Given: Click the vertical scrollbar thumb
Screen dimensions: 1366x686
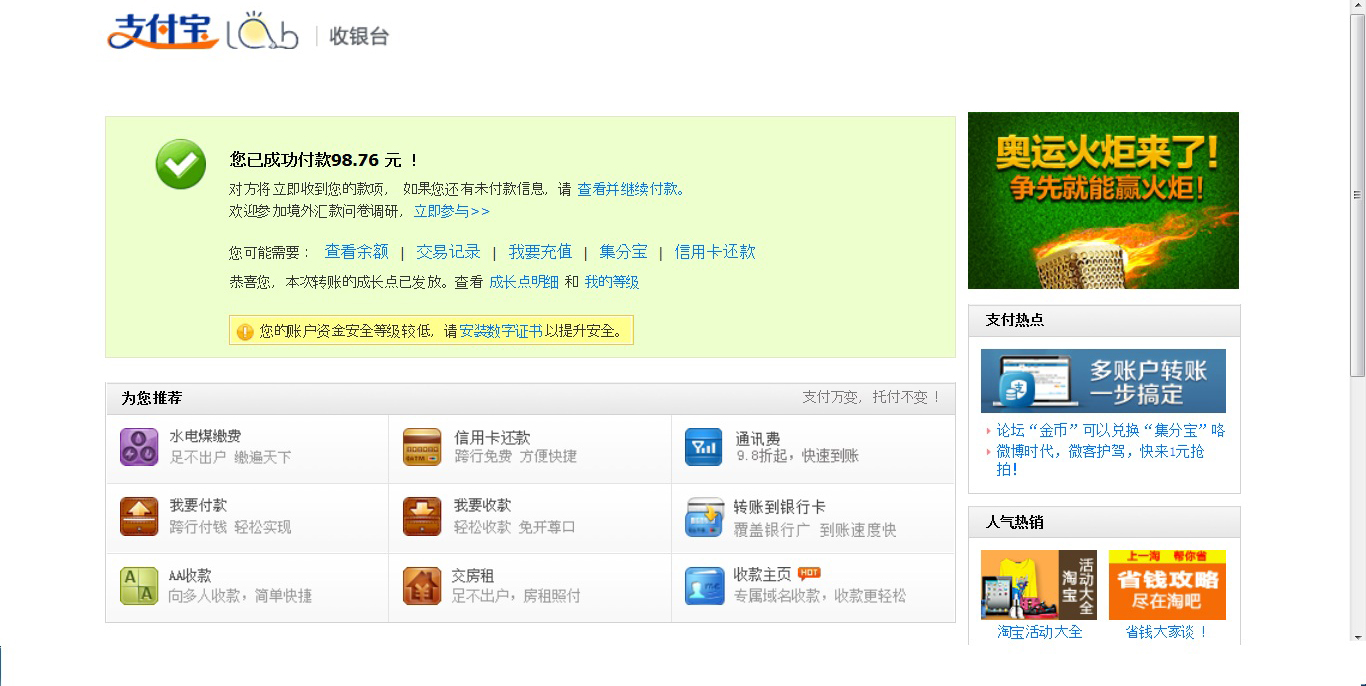Looking at the screenshot, I should [1357, 195].
